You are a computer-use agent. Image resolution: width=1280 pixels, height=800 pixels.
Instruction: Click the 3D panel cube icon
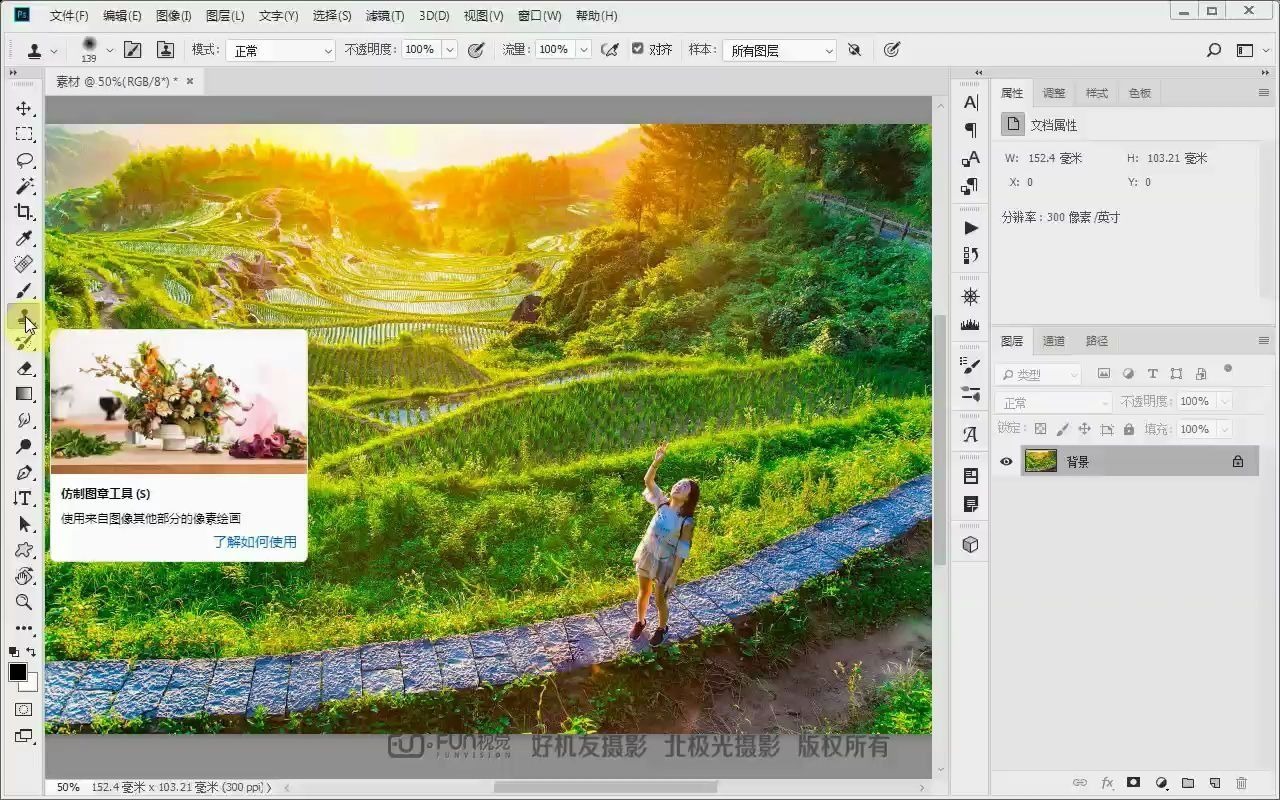pos(970,545)
